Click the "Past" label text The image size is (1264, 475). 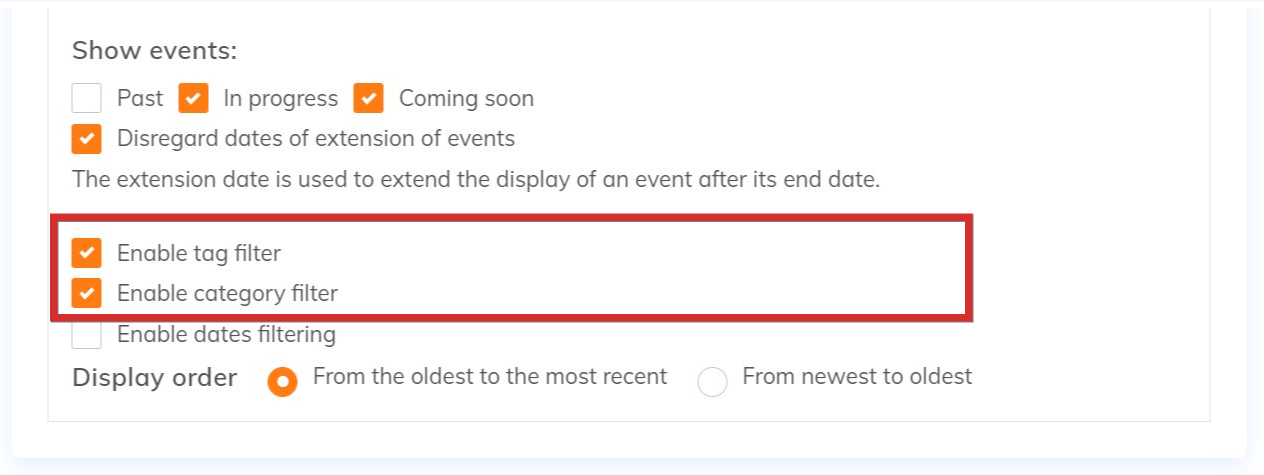[140, 98]
